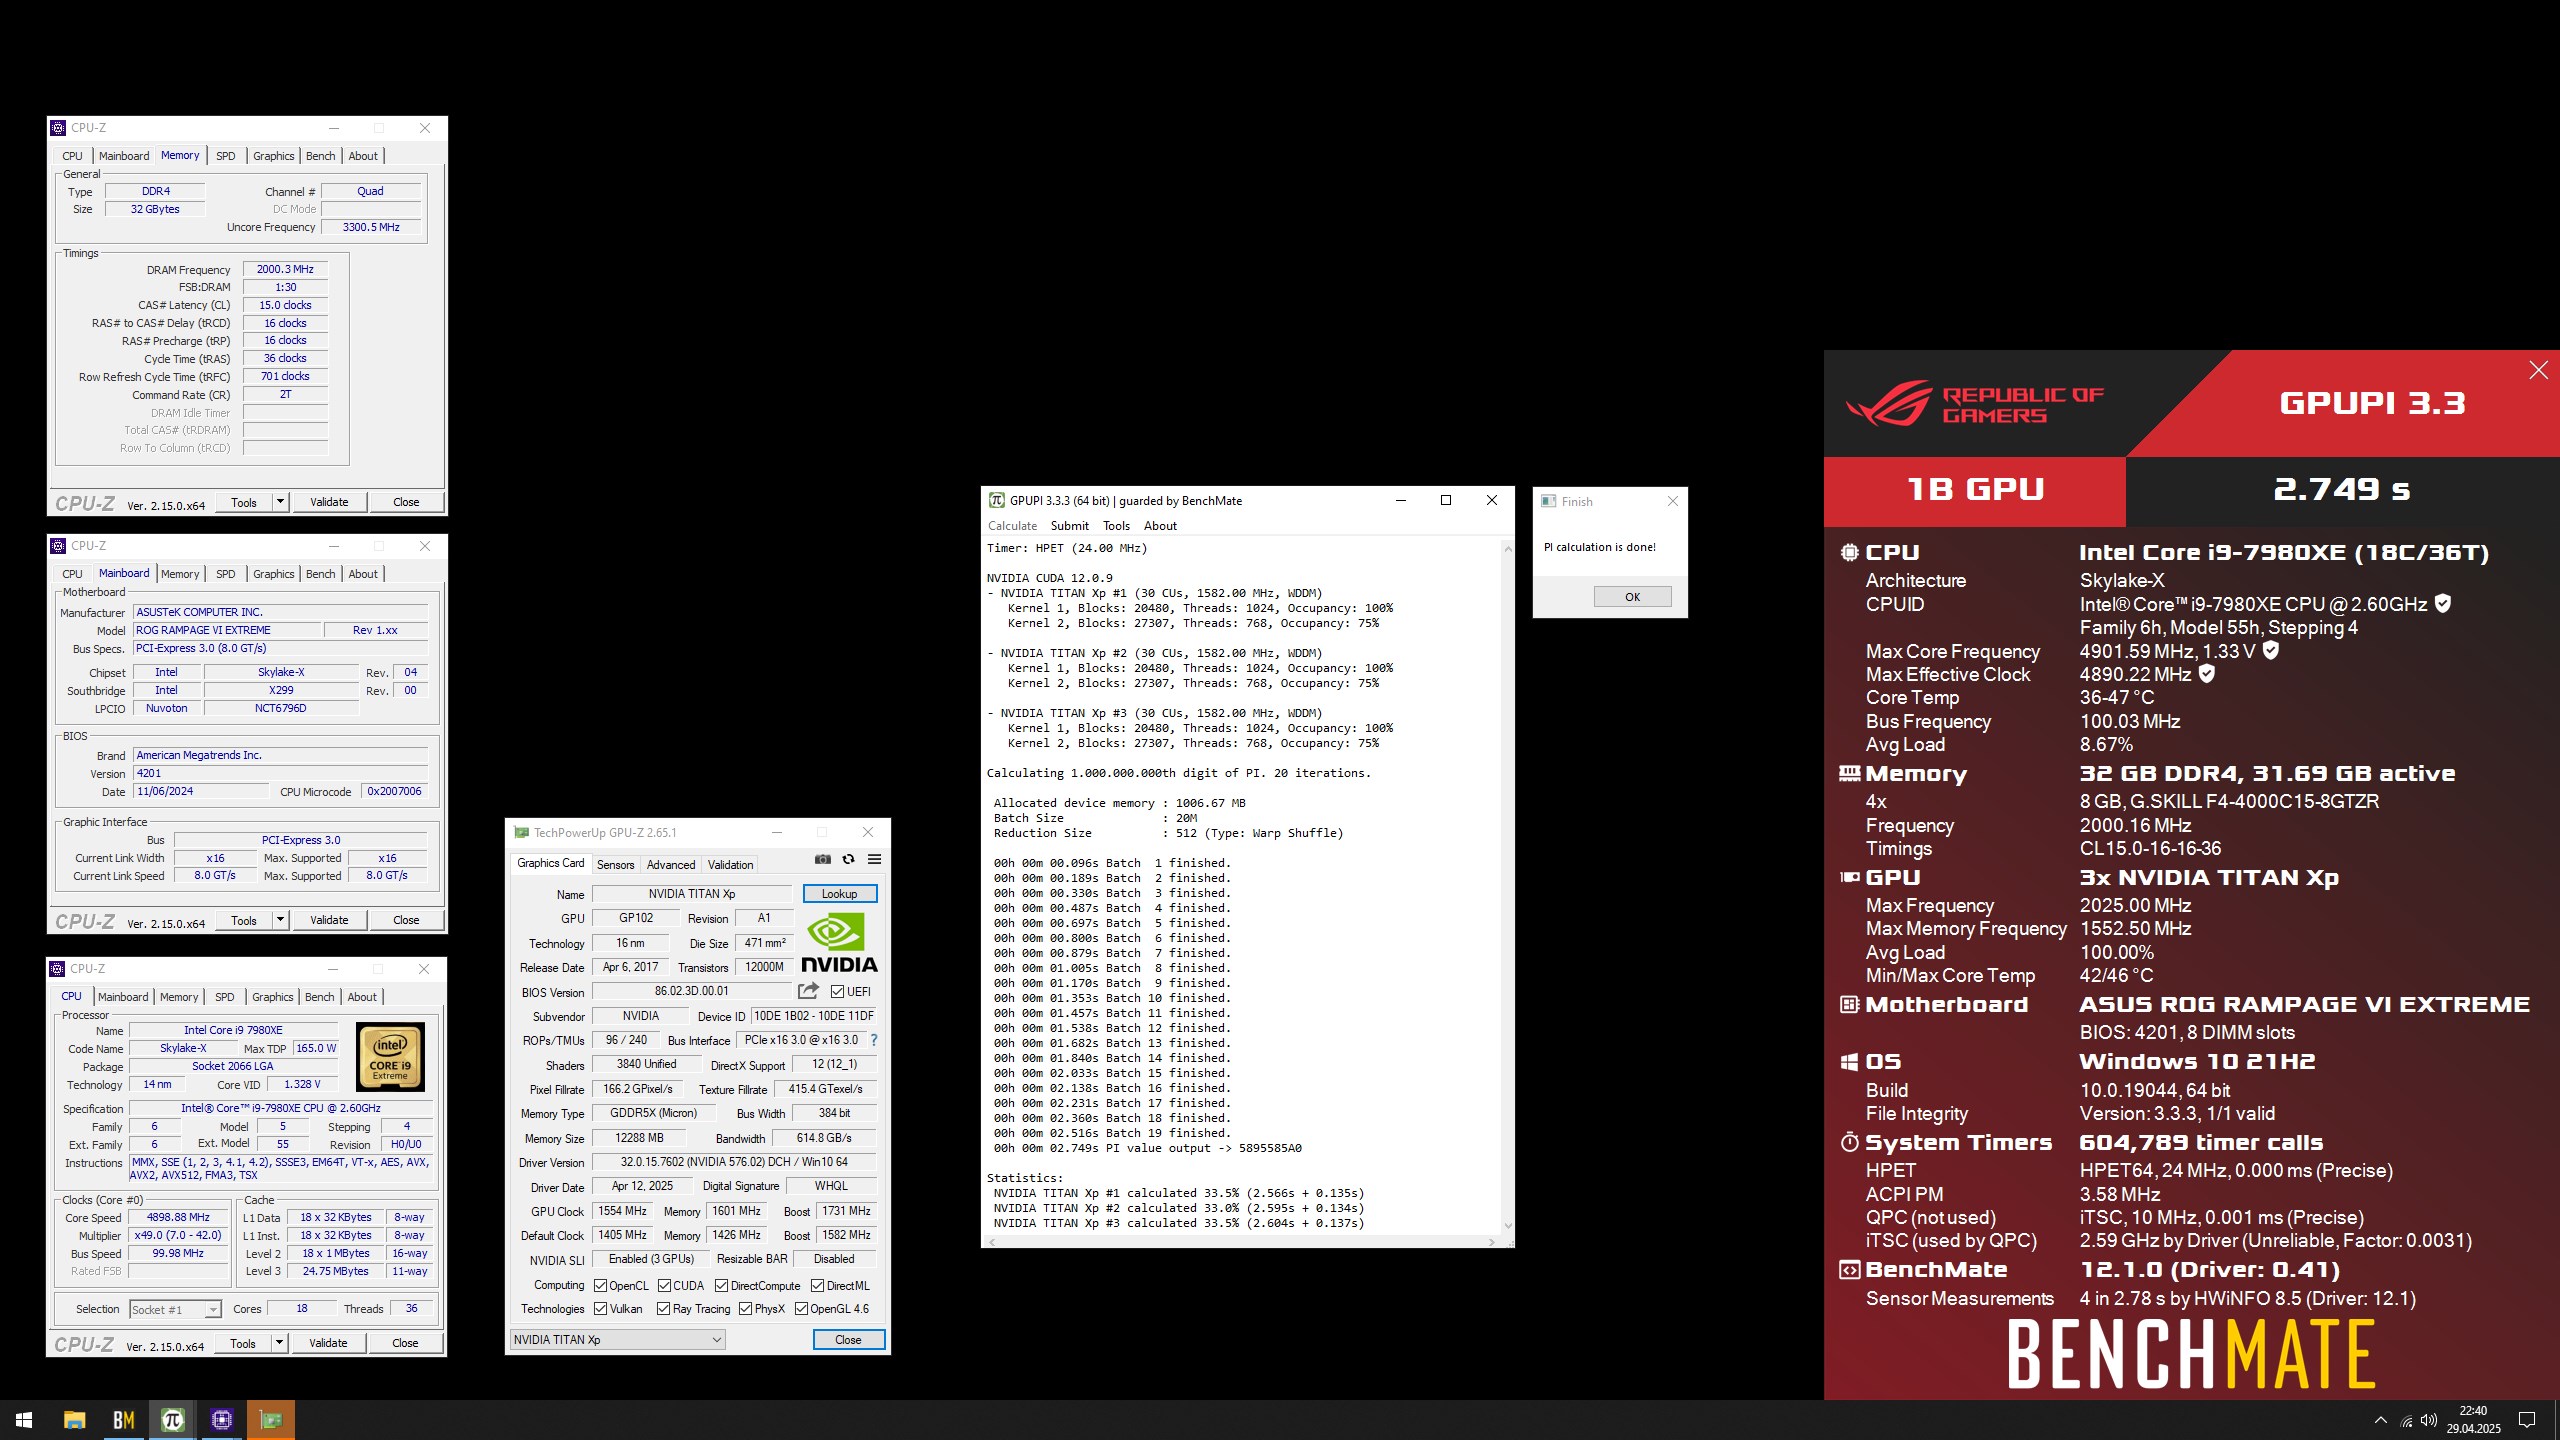Expand Tools arrow in CPU-Z Mainboard window
This screenshot has height=1440, width=2560.
281,920
